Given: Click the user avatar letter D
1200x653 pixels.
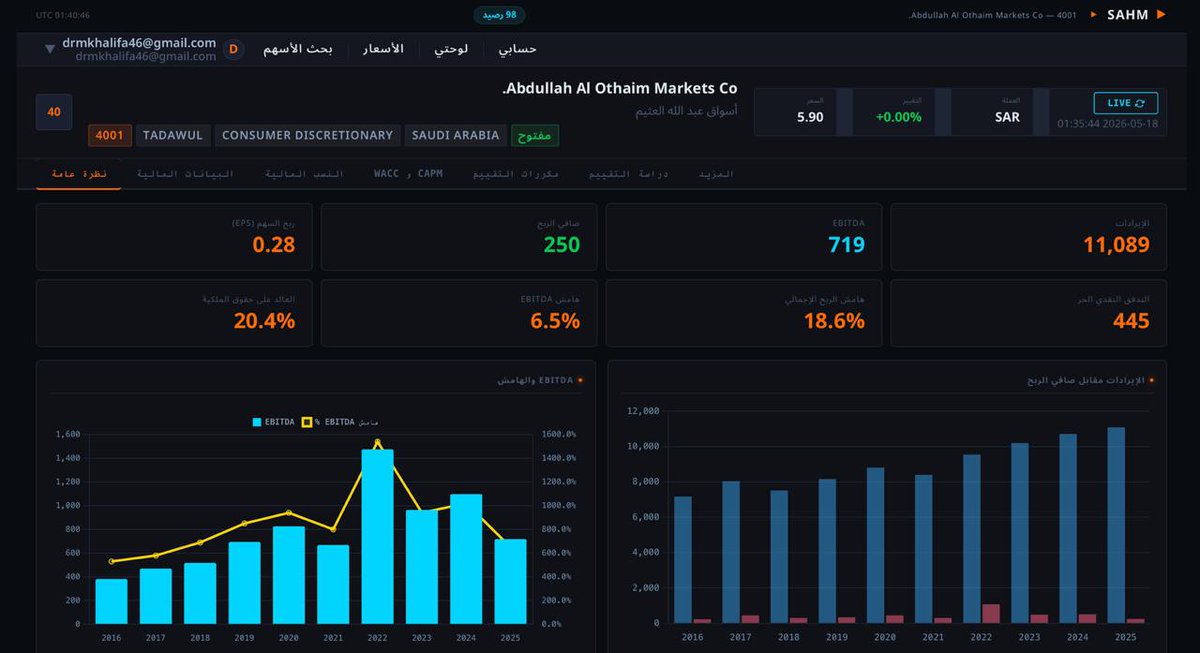Looking at the screenshot, I should click(233, 49).
